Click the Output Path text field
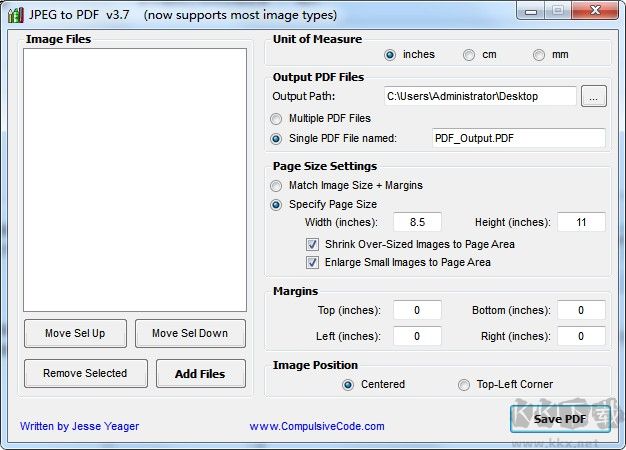 (480, 96)
